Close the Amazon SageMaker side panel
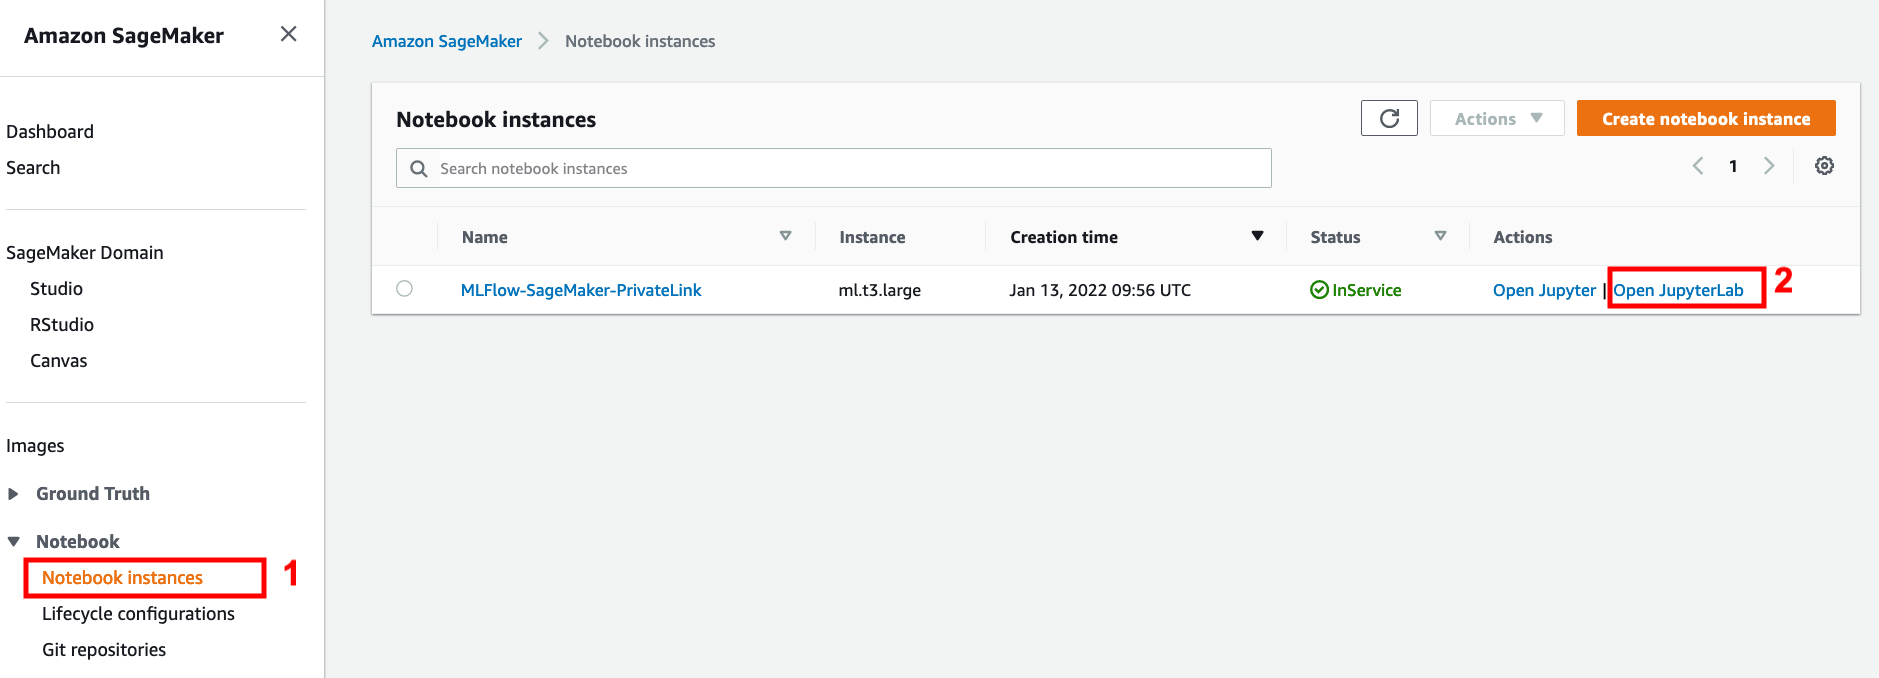1879x678 pixels. click(x=288, y=34)
